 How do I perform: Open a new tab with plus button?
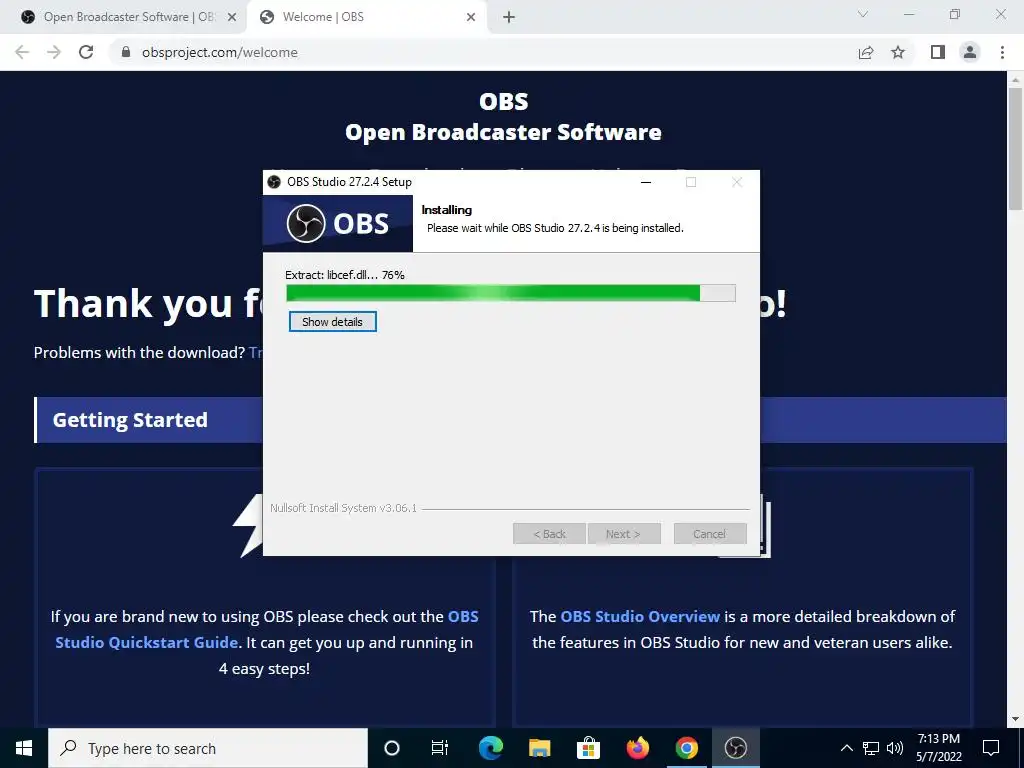click(x=509, y=17)
